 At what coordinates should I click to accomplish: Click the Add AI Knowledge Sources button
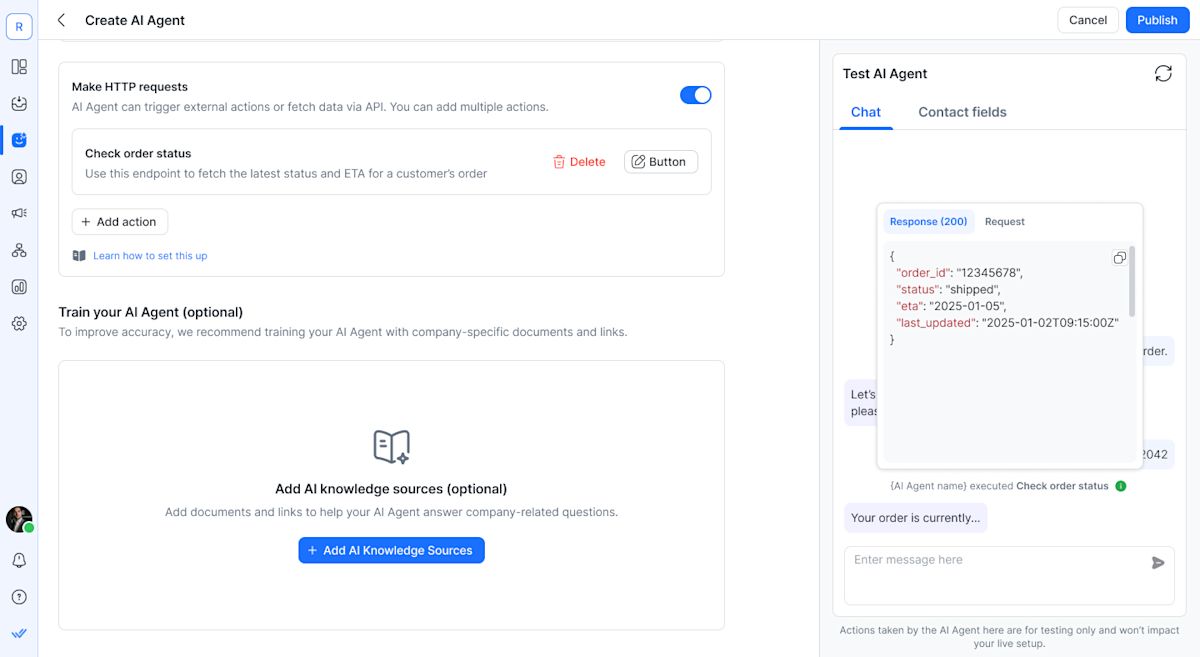[x=391, y=550]
